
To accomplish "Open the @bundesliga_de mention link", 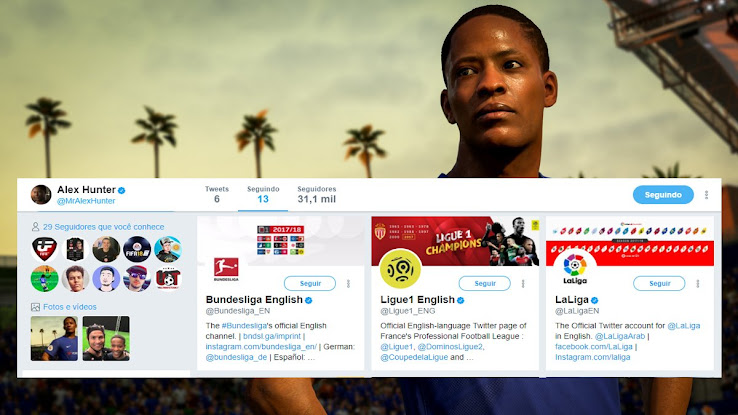I will (236, 357).
